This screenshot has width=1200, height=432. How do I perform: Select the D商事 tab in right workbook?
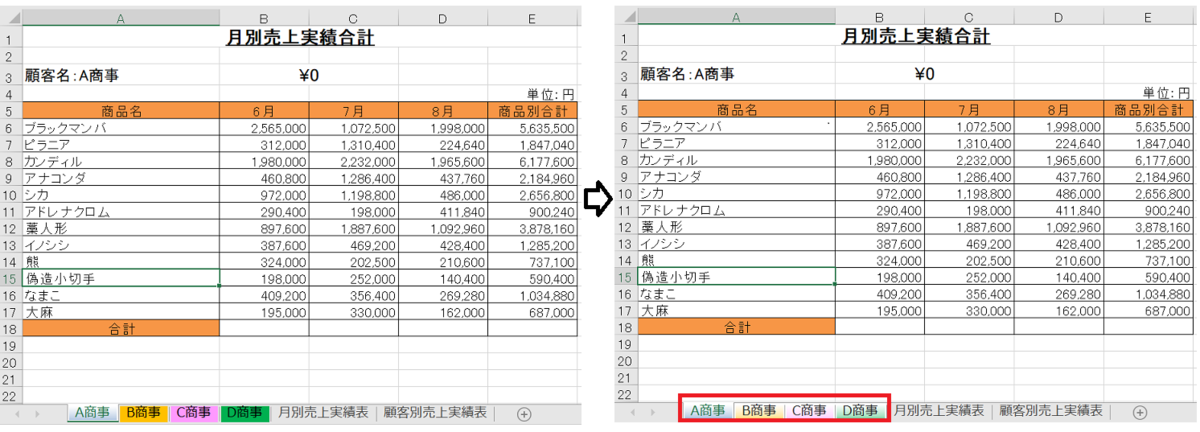[860, 410]
